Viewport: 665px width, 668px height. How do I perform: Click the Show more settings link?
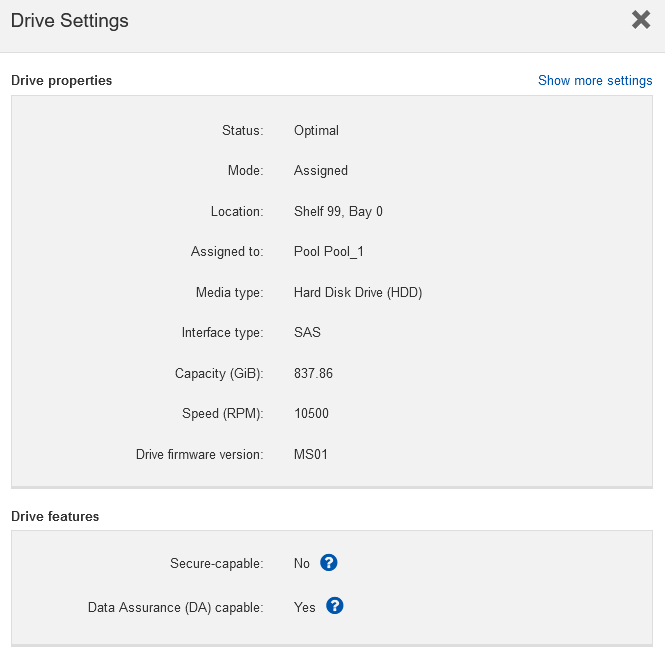click(x=595, y=81)
